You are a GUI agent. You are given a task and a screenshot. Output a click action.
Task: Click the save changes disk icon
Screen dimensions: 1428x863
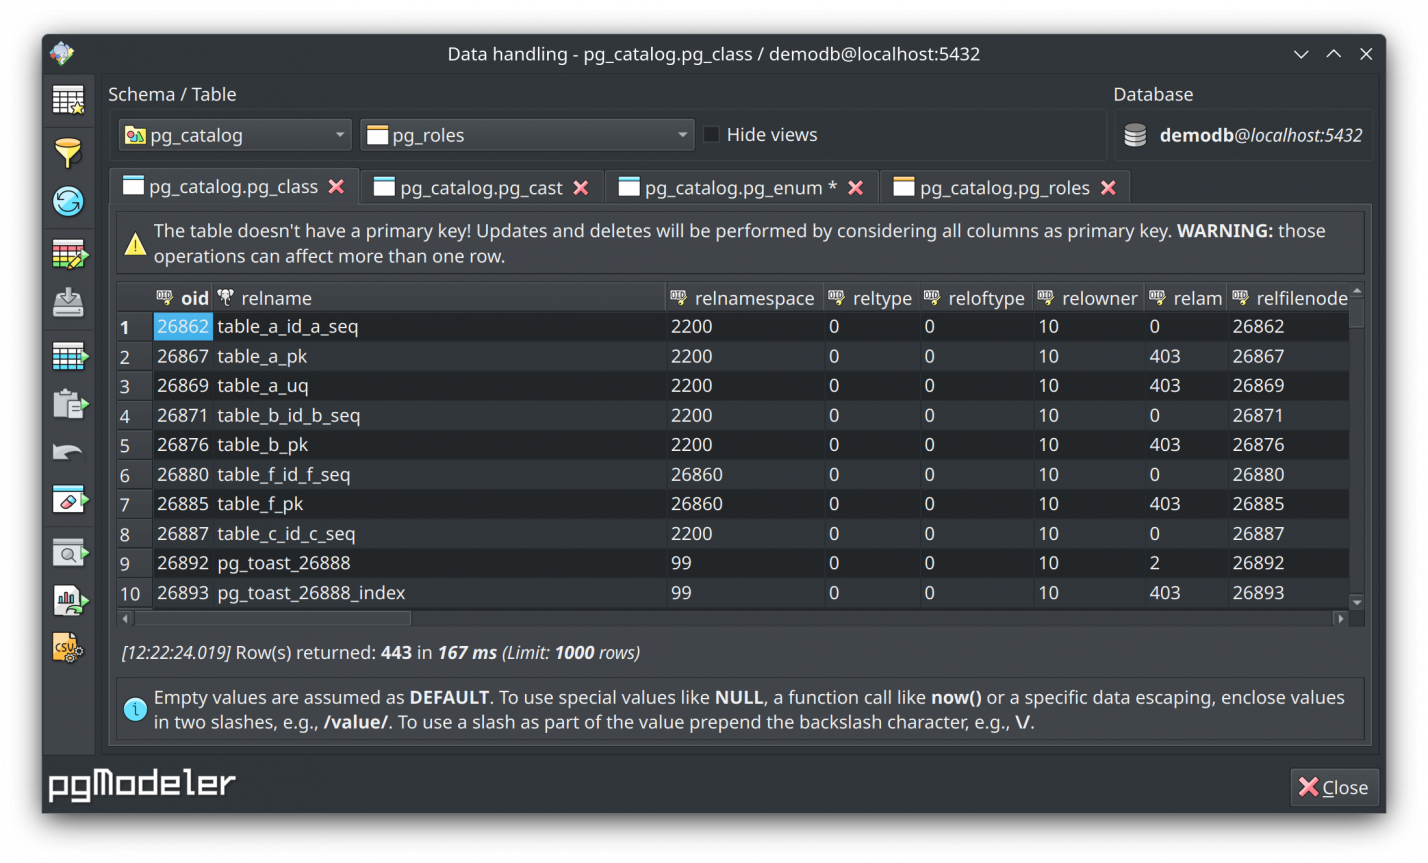pyautogui.click(x=68, y=302)
